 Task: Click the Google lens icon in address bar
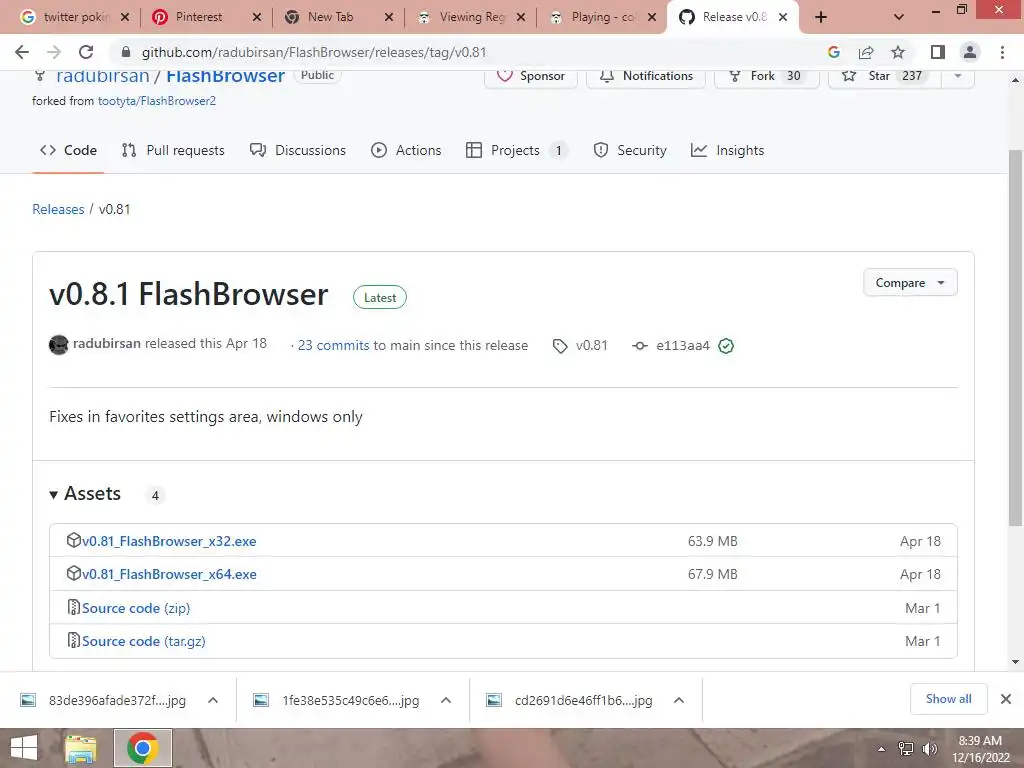click(833, 52)
